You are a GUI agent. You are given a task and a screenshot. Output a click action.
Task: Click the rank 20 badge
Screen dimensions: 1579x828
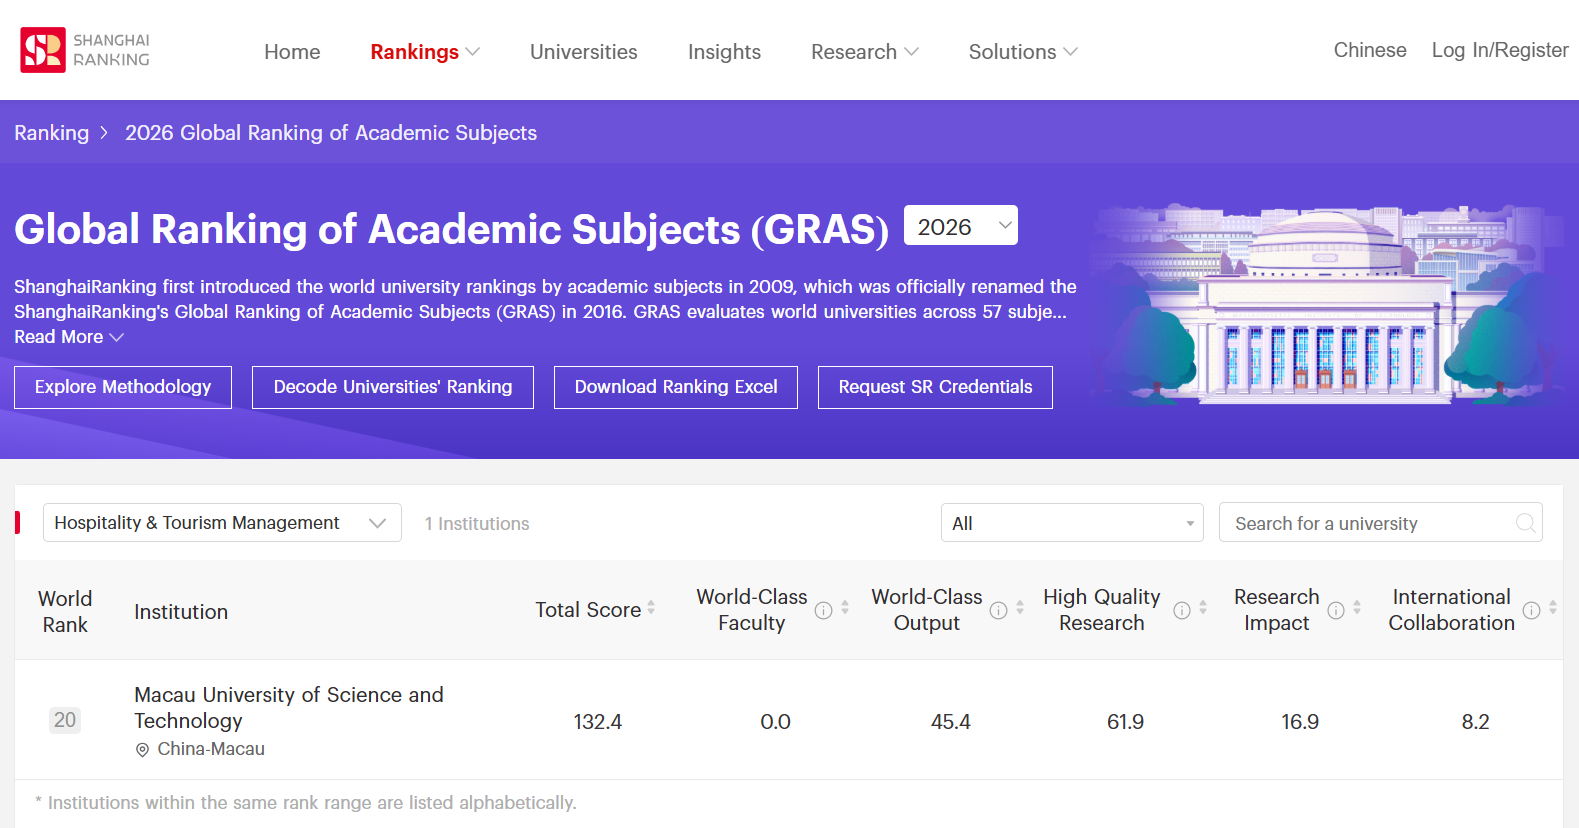point(65,720)
